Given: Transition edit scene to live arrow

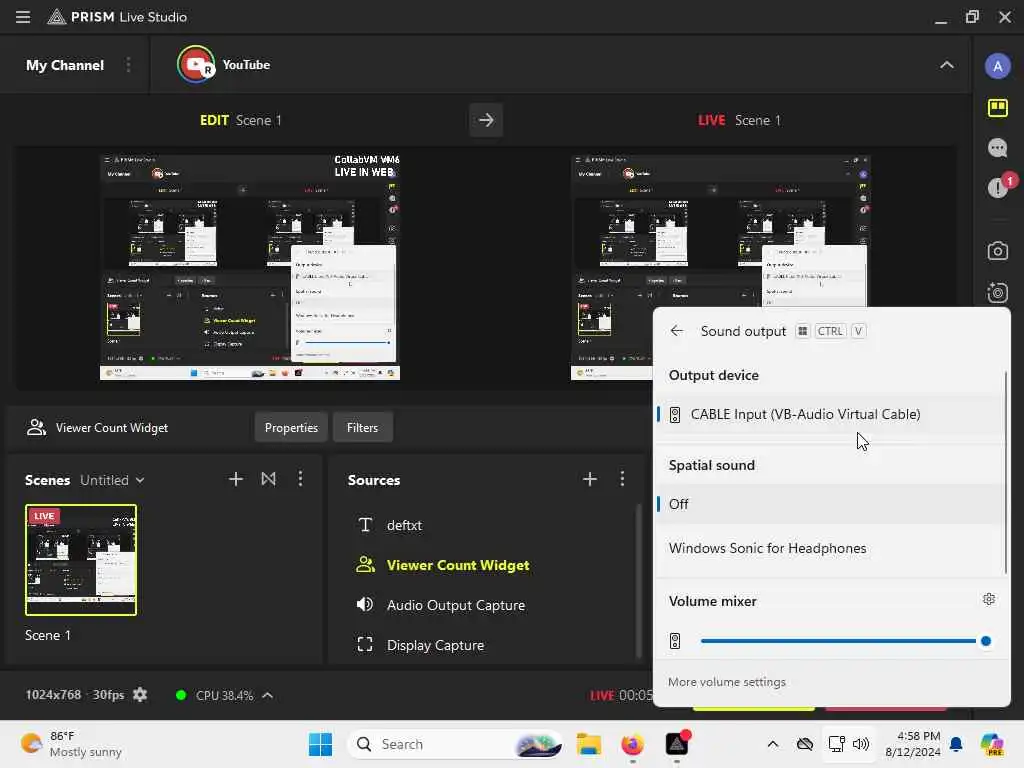Looking at the screenshot, I should (486, 120).
